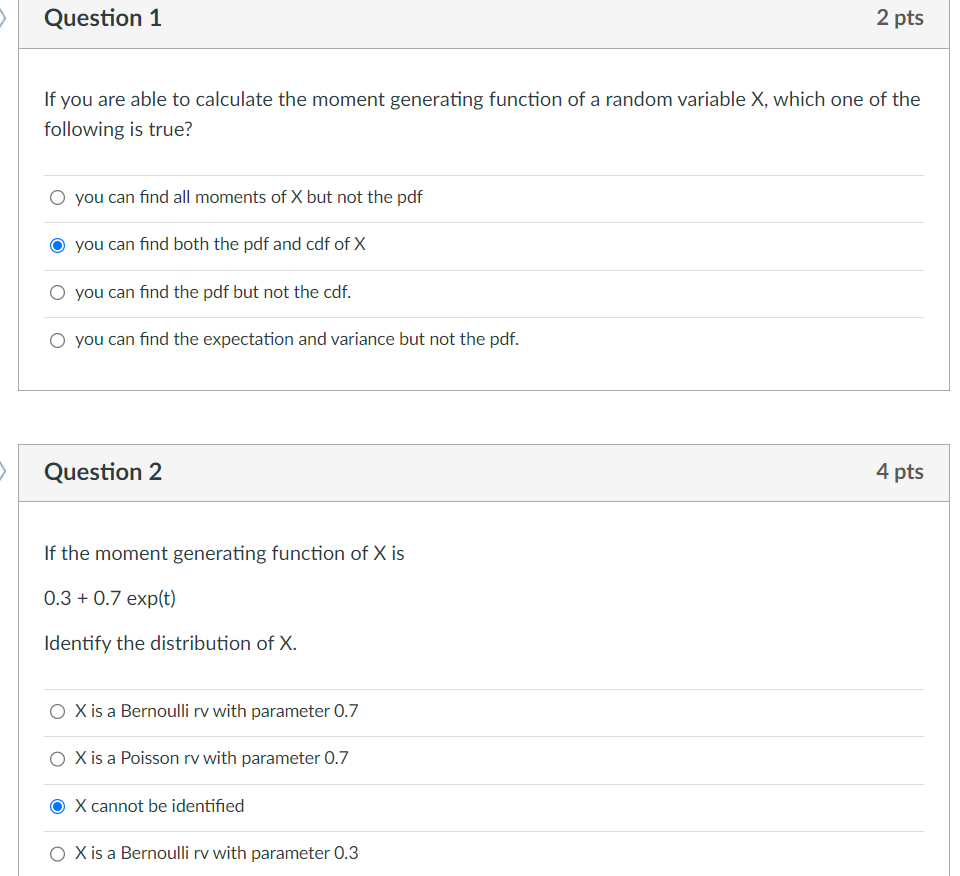960x876 pixels.
Task: Click the "2 pts" label on Question 1
Action: pos(900,17)
